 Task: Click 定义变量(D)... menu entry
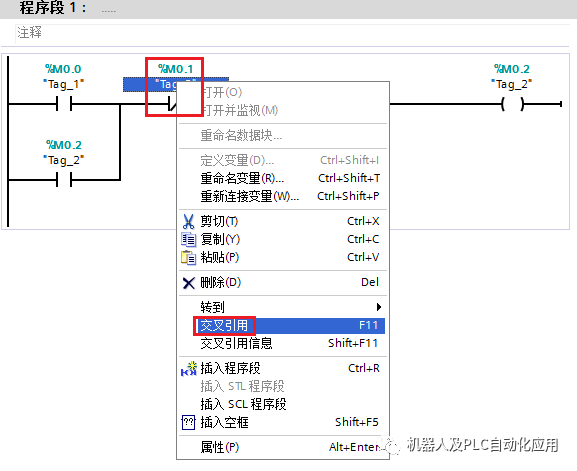click(282, 160)
